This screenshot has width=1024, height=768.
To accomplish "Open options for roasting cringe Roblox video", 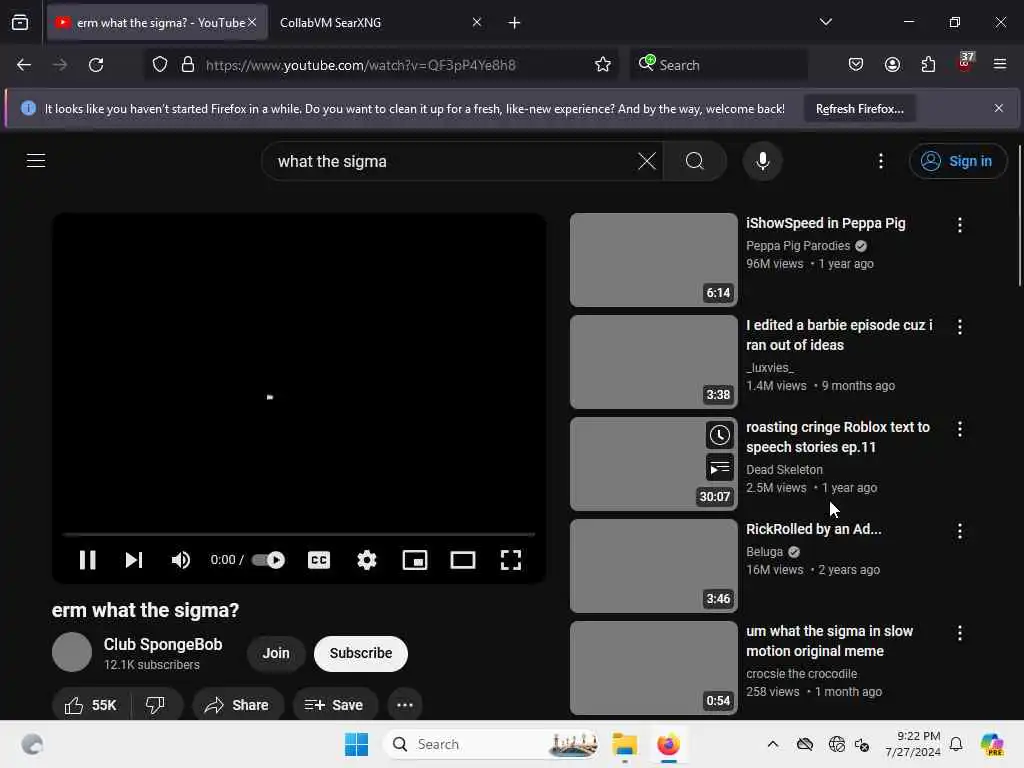I will click(x=959, y=429).
